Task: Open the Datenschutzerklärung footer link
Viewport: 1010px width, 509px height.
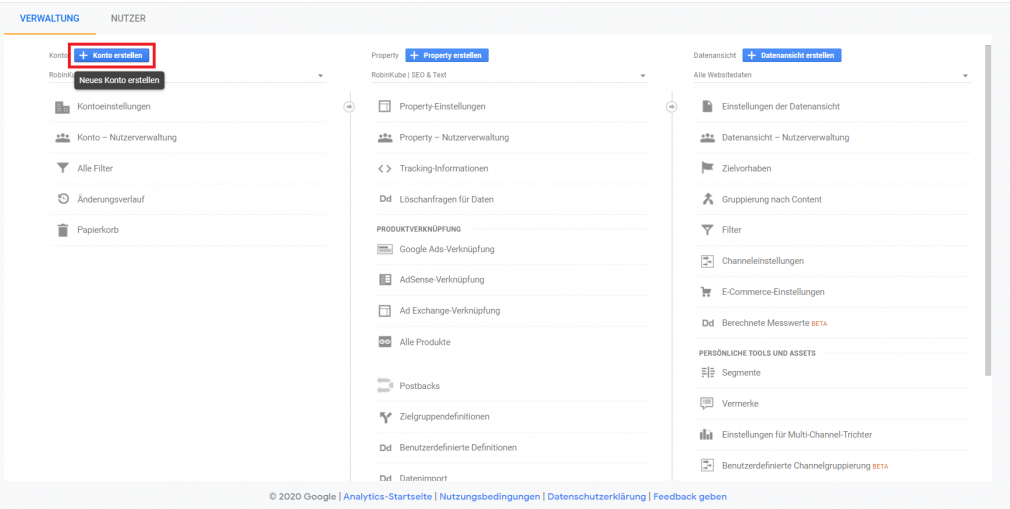Action: point(596,497)
